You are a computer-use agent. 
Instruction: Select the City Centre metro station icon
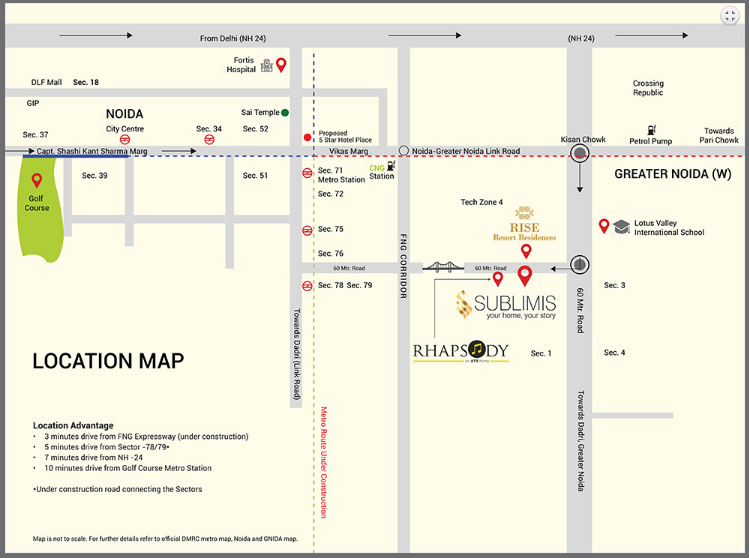[125, 140]
